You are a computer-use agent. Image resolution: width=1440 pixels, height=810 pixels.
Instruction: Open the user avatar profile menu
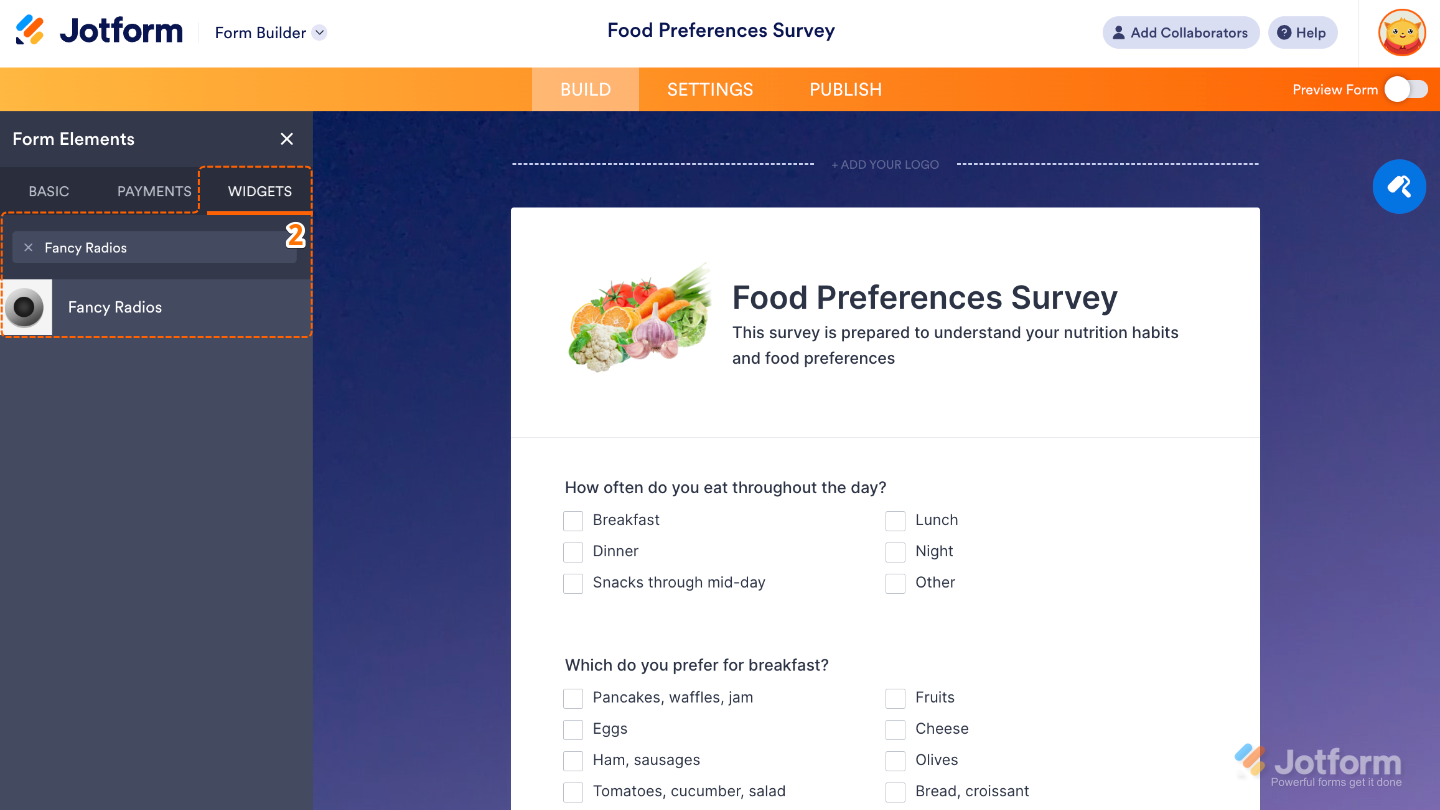tap(1401, 32)
